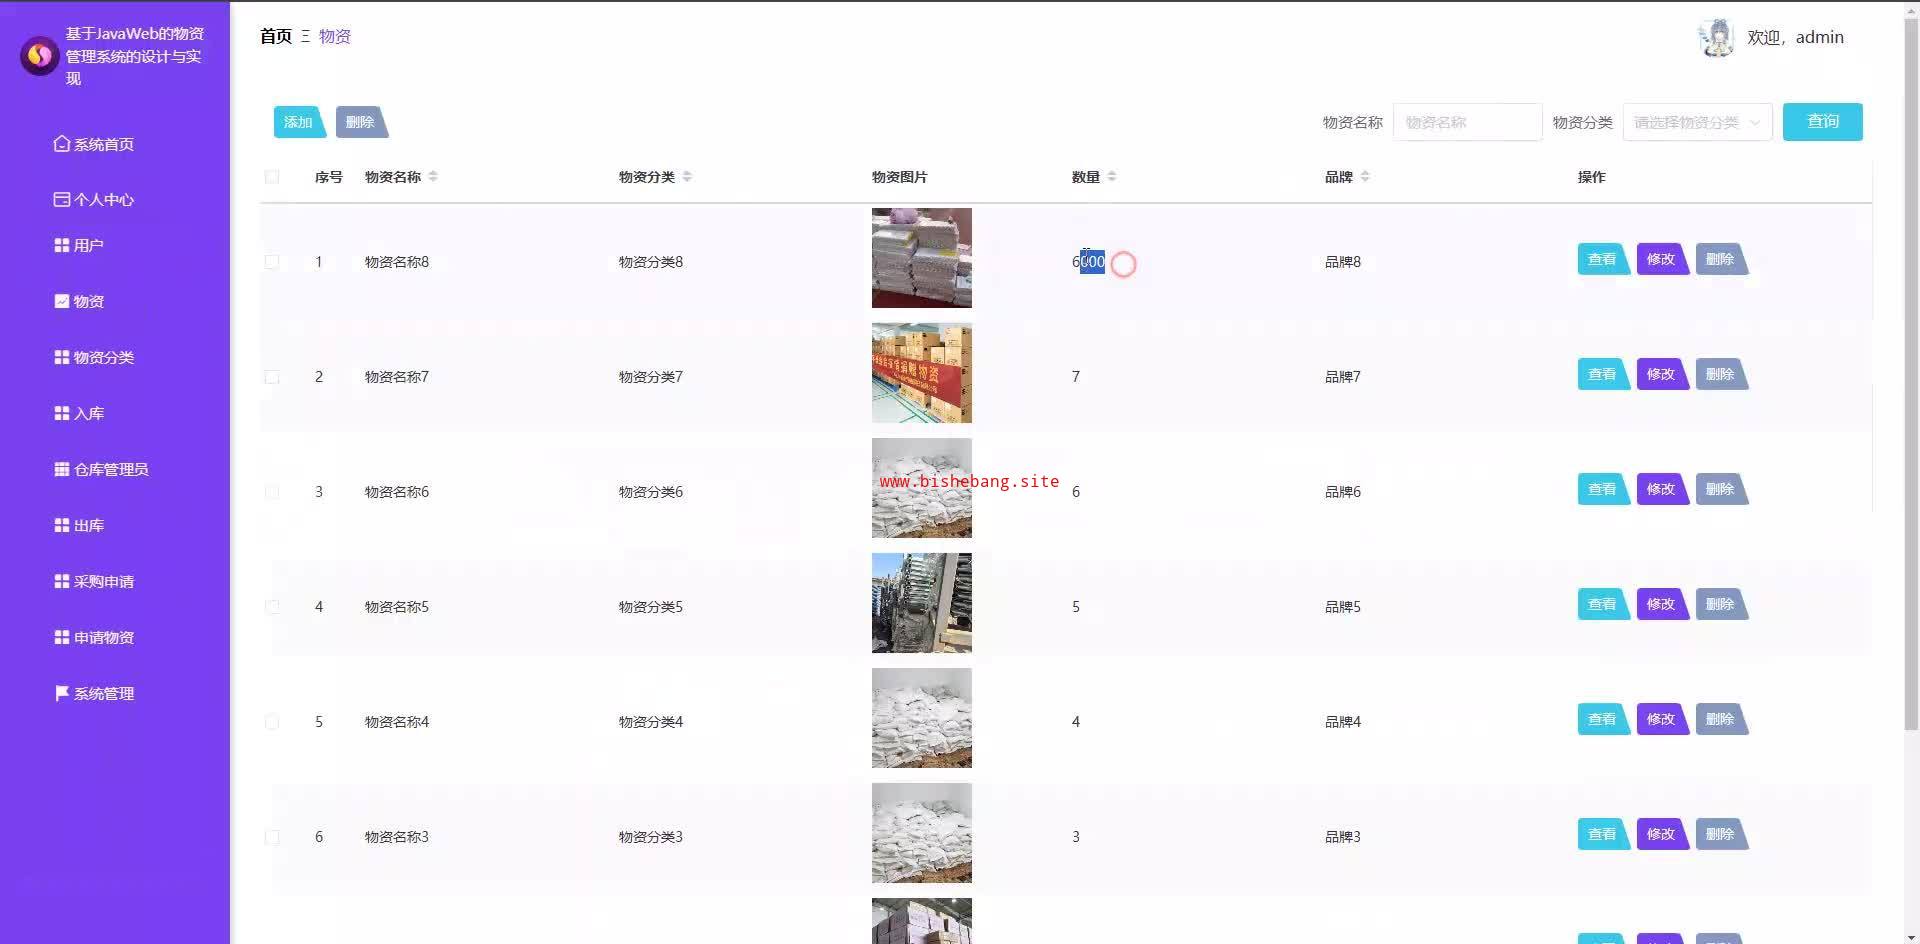Click the grid icon beside 用户
1920x944 pixels.
coord(62,245)
